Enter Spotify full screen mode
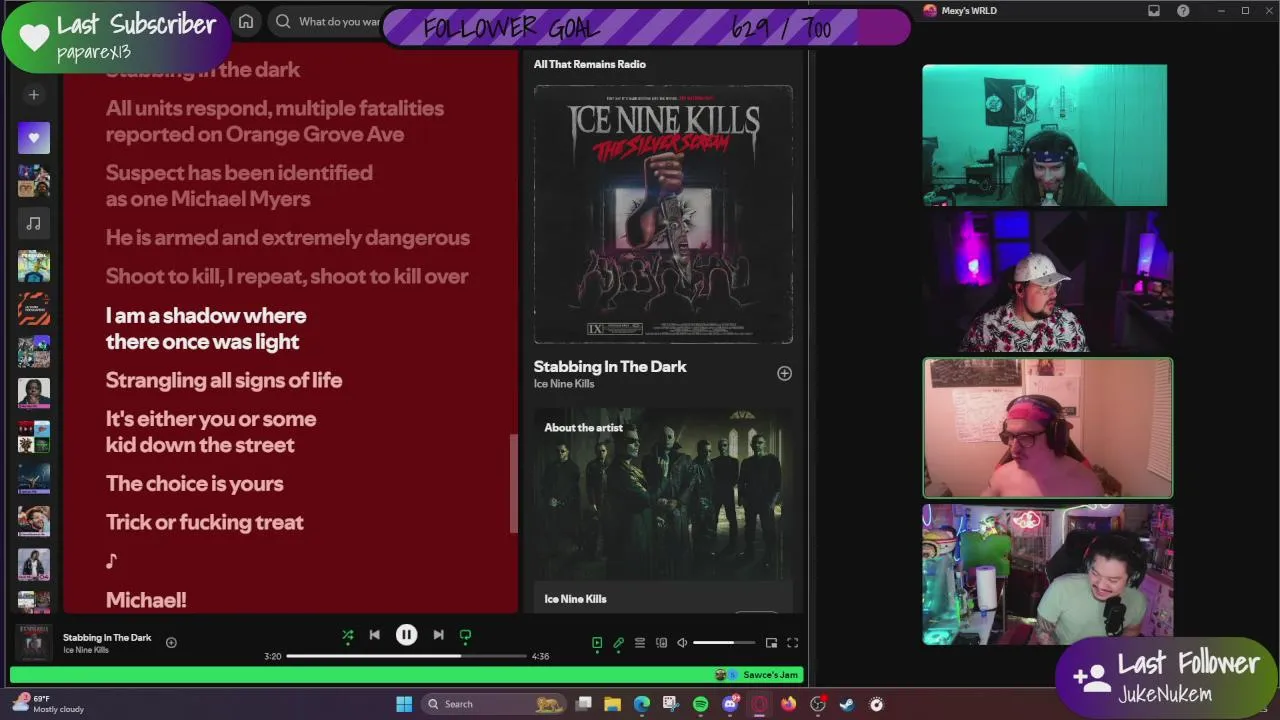The width and height of the screenshot is (1280, 720). tap(792, 643)
